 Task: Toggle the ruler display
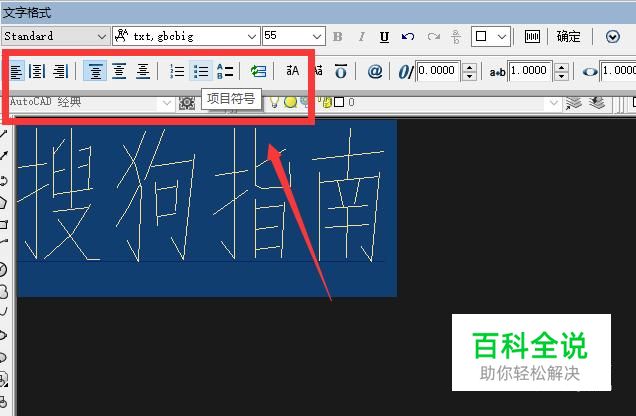pos(532,36)
